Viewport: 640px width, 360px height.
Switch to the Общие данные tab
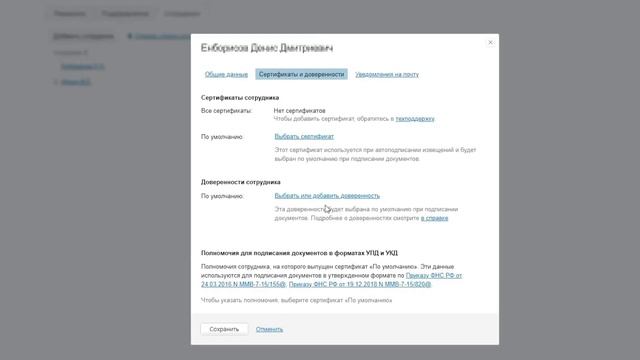point(226,74)
